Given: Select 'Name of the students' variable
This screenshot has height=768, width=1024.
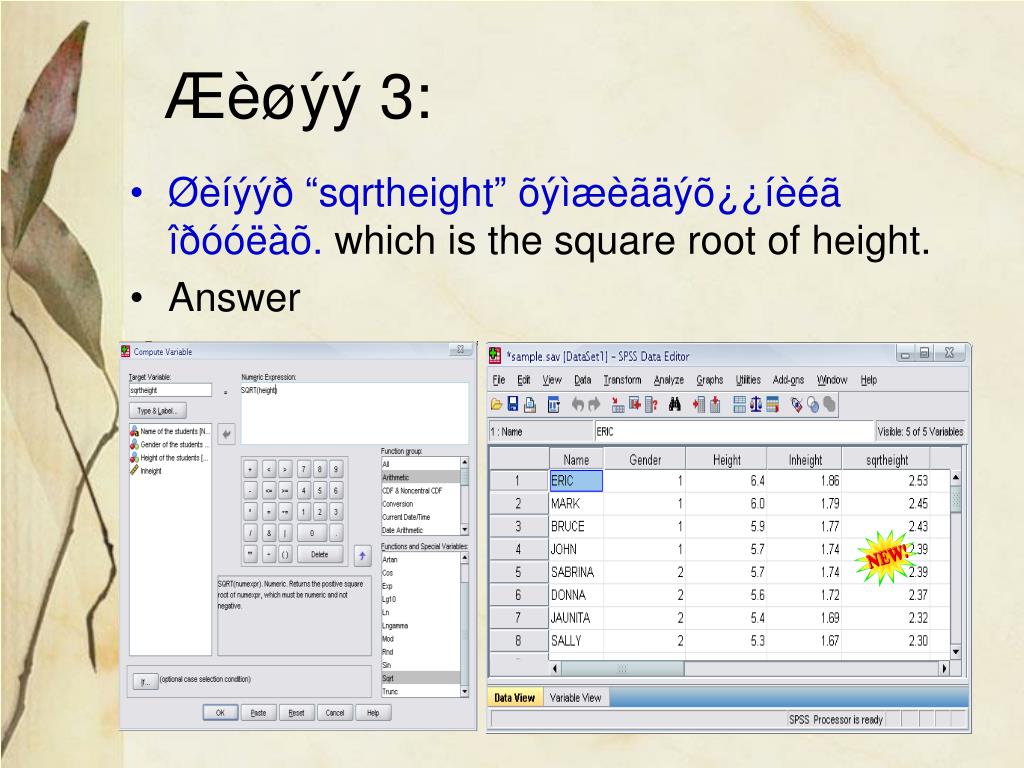Looking at the screenshot, I should (x=170, y=431).
